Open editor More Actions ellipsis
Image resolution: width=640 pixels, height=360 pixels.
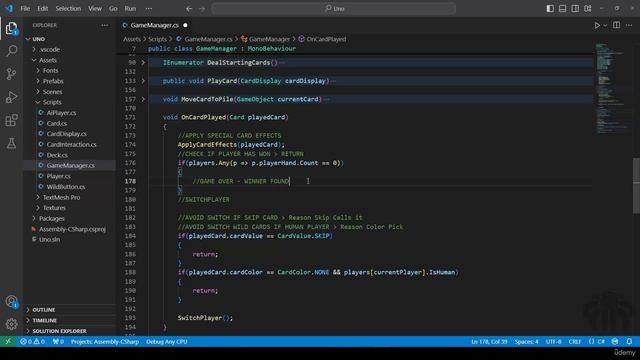pos(629,25)
